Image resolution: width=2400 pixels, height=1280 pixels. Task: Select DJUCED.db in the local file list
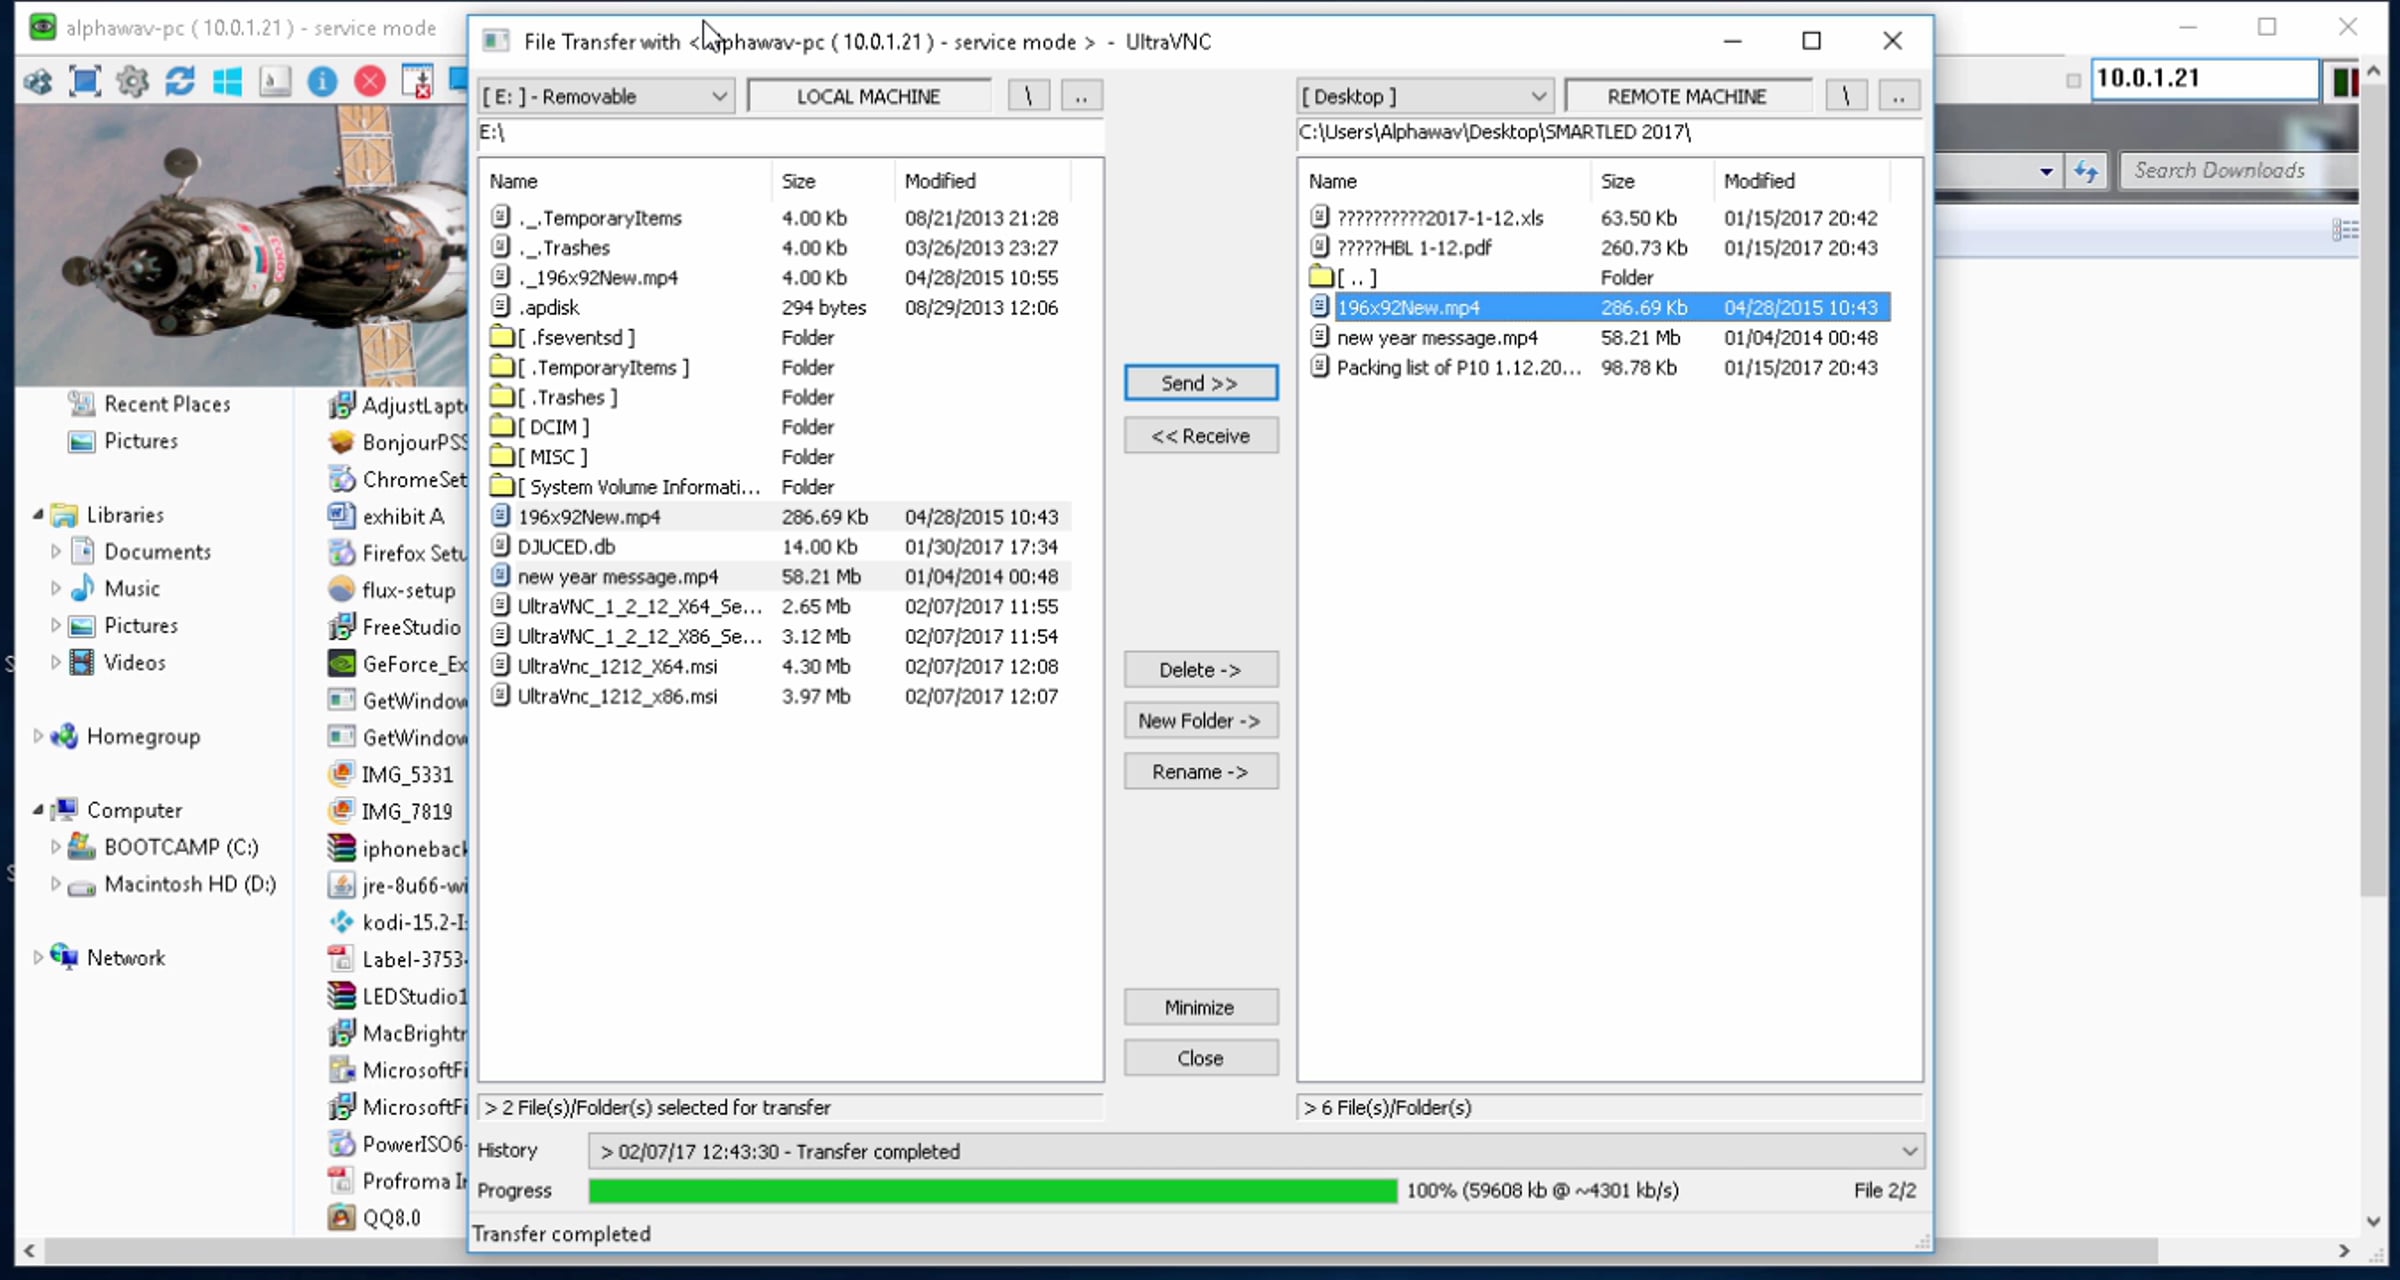click(566, 547)
